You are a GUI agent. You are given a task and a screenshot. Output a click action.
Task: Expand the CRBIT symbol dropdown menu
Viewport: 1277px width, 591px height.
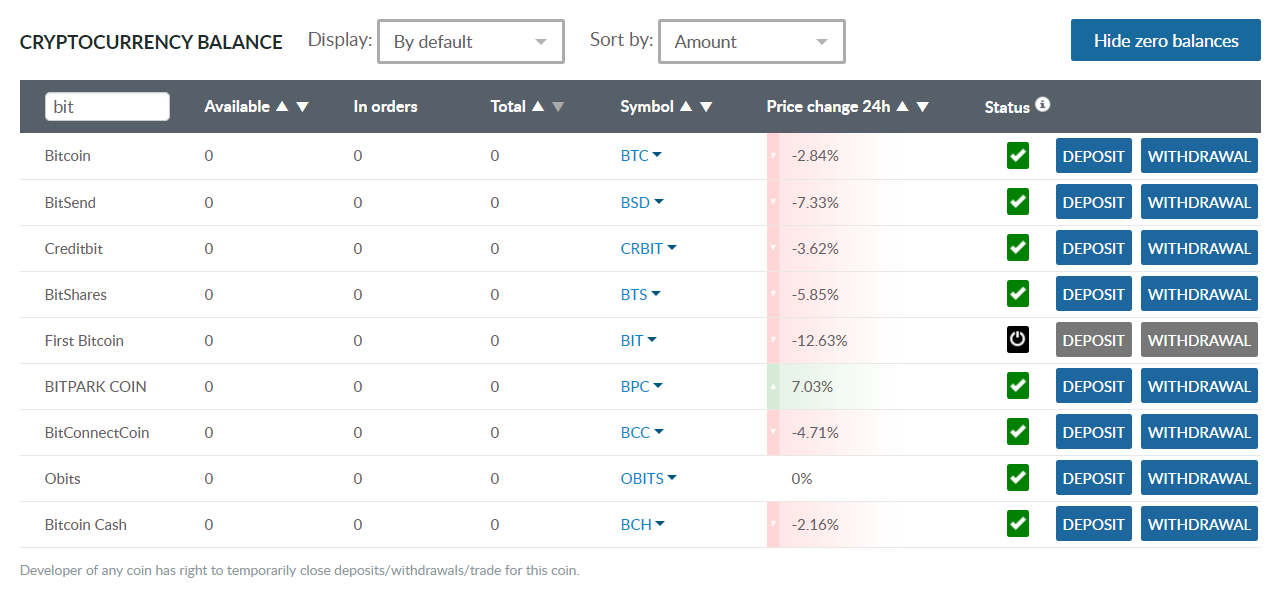(648, 248)
